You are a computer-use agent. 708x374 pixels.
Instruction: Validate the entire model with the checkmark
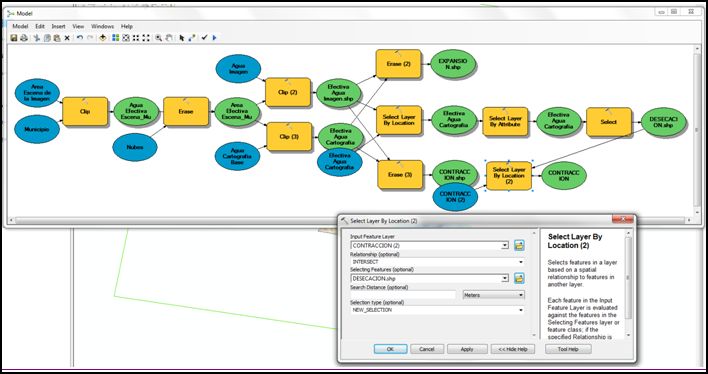[x=204, y=38]
